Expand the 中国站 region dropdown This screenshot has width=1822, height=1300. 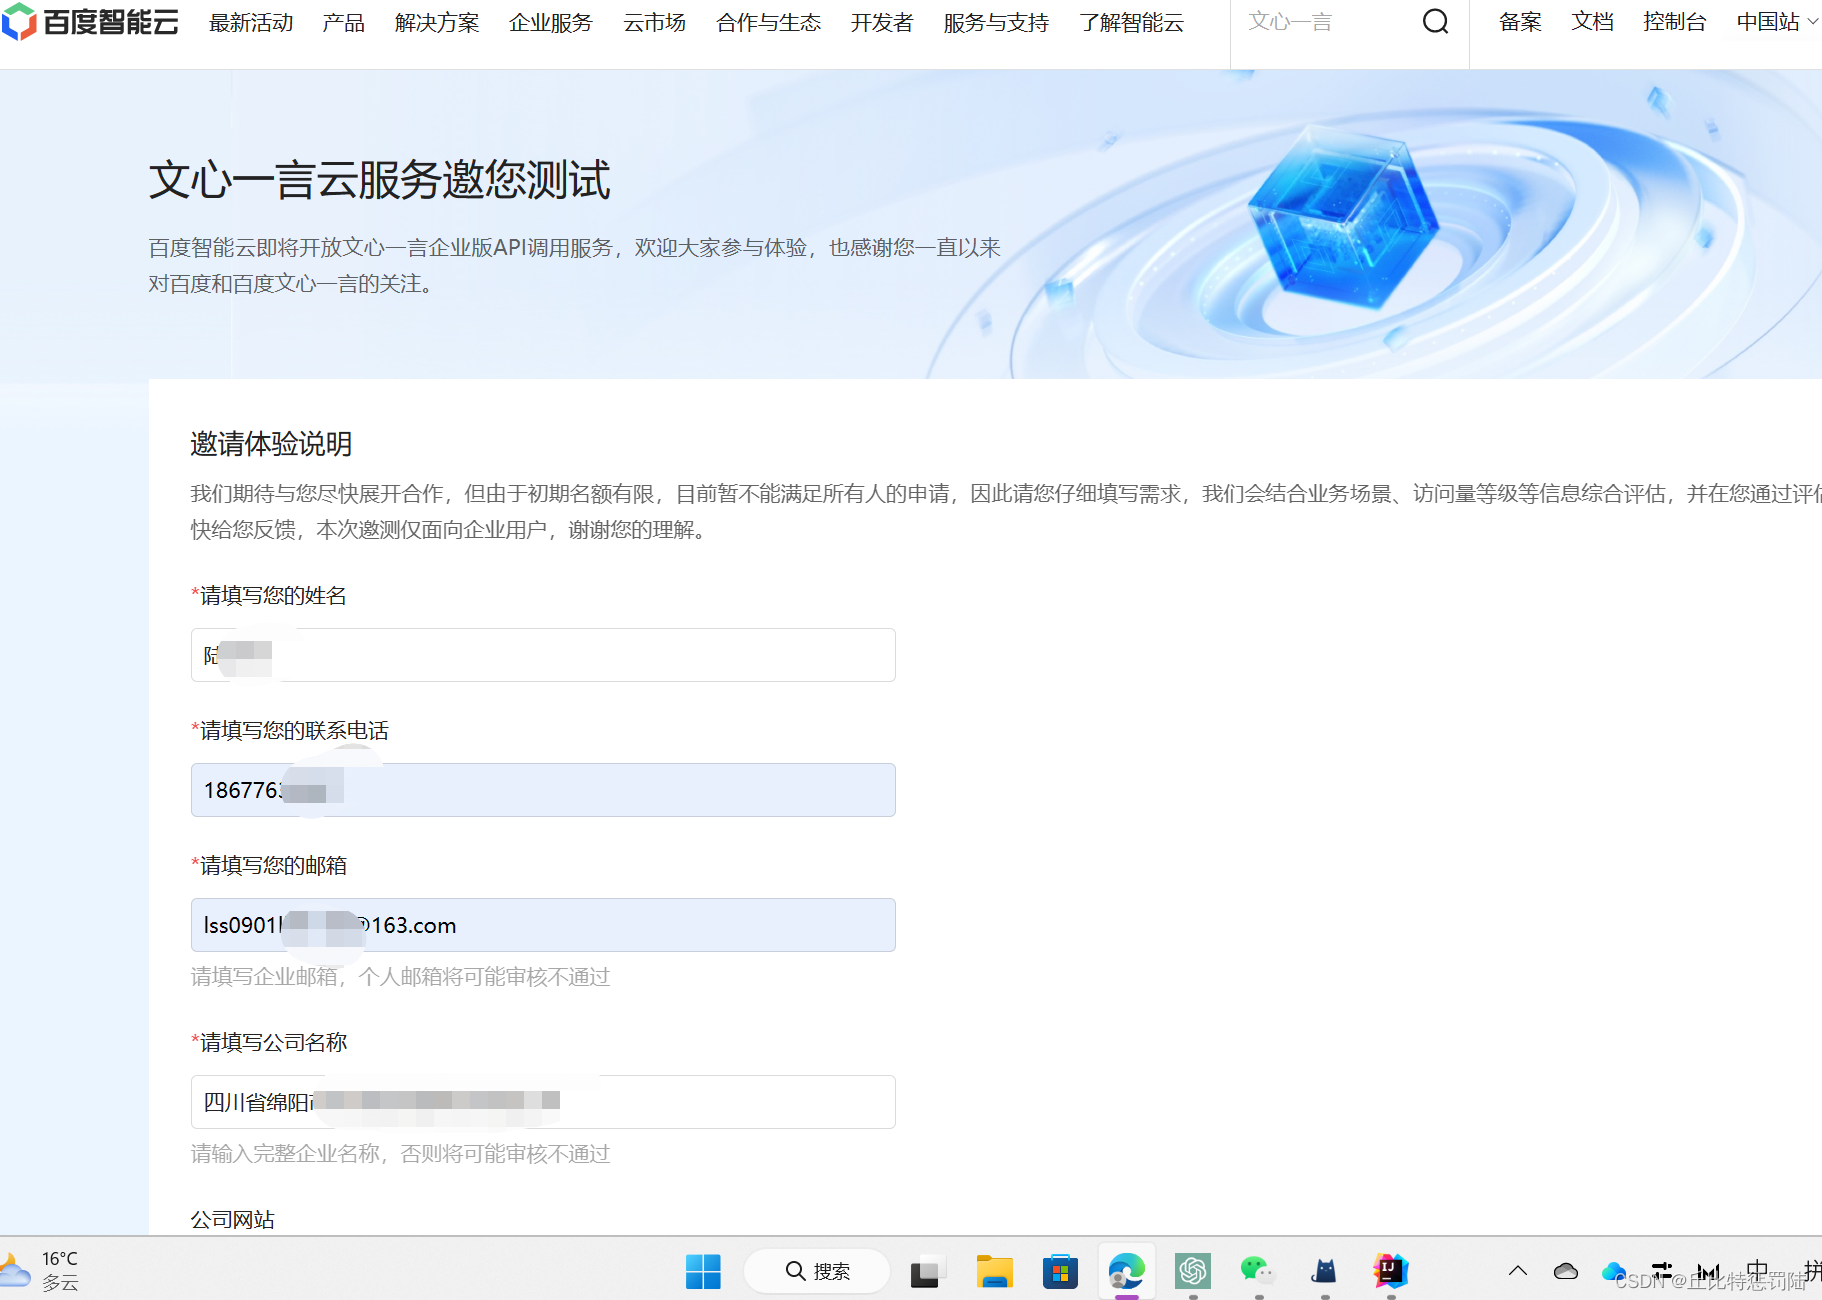coord(1776,22)
